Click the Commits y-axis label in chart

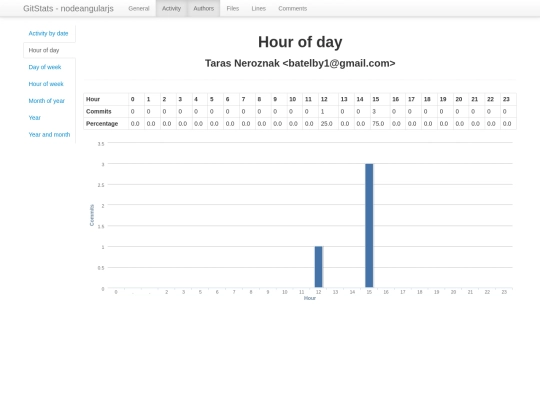[92, 215]
